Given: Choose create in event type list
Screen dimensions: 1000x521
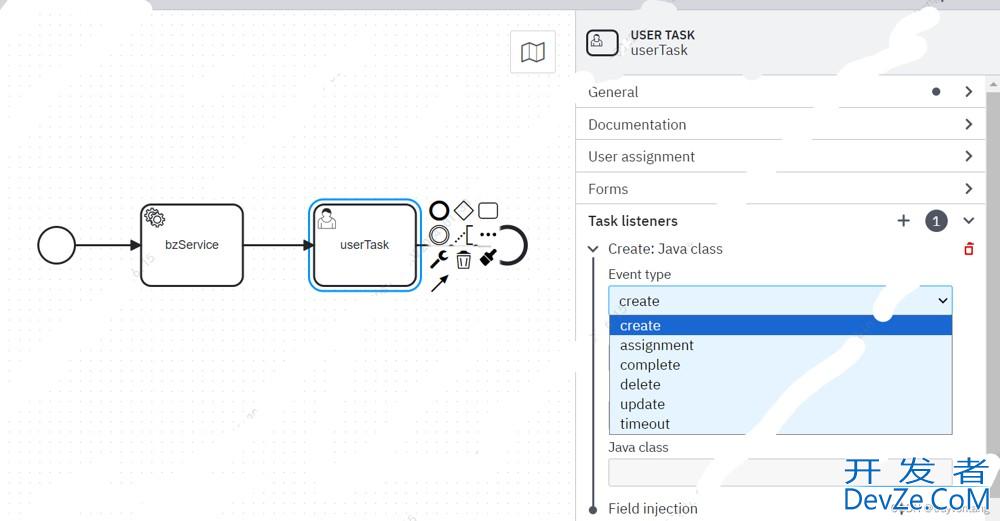Looking at the screenshot, I should [x=780, y=325].
